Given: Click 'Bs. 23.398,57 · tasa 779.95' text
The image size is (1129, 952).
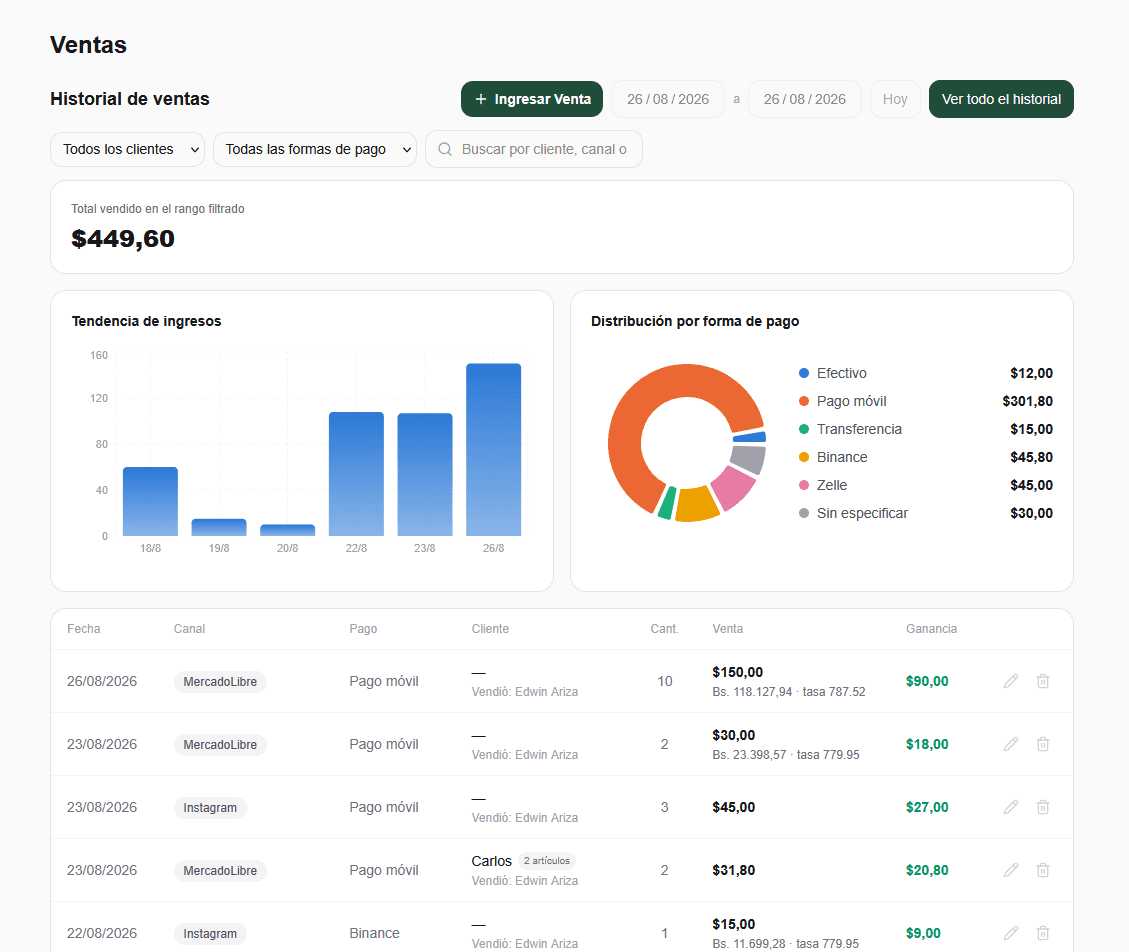Looking at the screenshot, I should [786, 755].
